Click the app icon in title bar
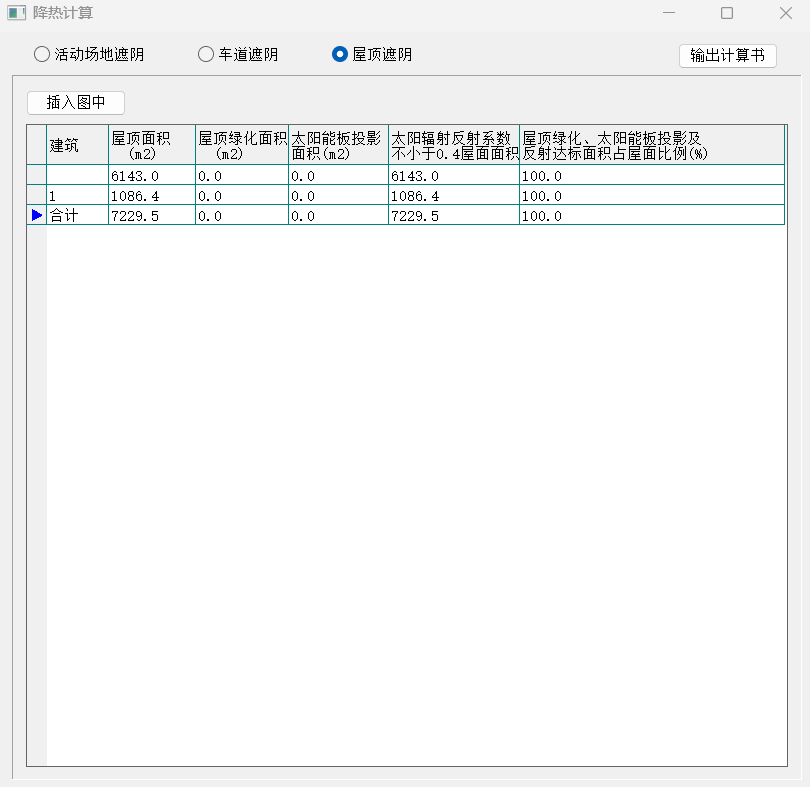The height and width of the screenshot is (787, 810). (16, 13)
